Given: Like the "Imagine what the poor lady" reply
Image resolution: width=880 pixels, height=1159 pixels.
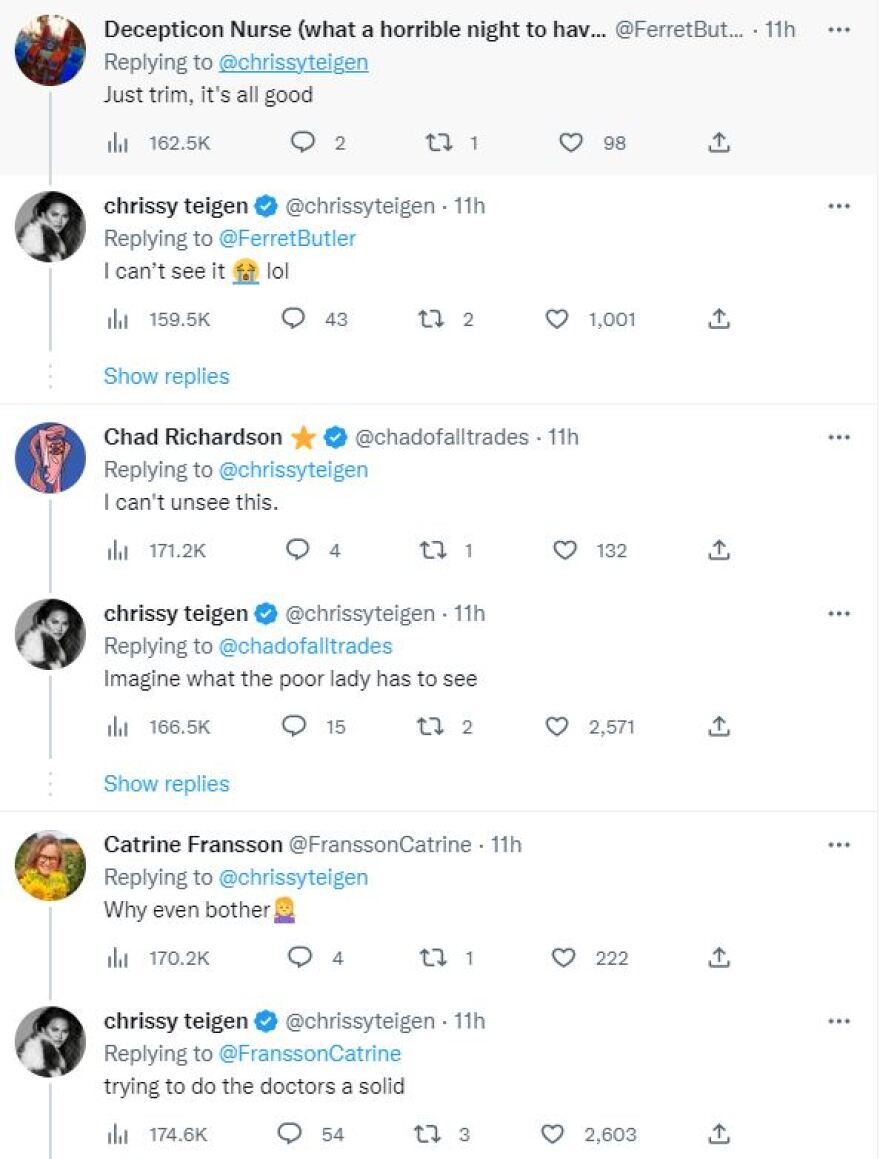Looking at the screenshot, I should (556, 727).
